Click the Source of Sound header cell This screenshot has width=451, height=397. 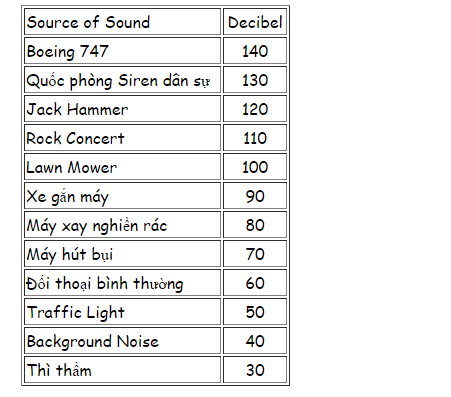(x=122, y=22)
